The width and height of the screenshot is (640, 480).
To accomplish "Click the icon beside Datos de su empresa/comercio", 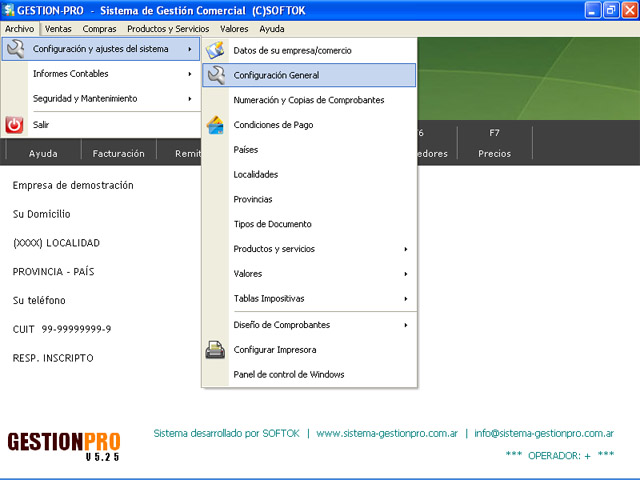I will tap(215, 50).
